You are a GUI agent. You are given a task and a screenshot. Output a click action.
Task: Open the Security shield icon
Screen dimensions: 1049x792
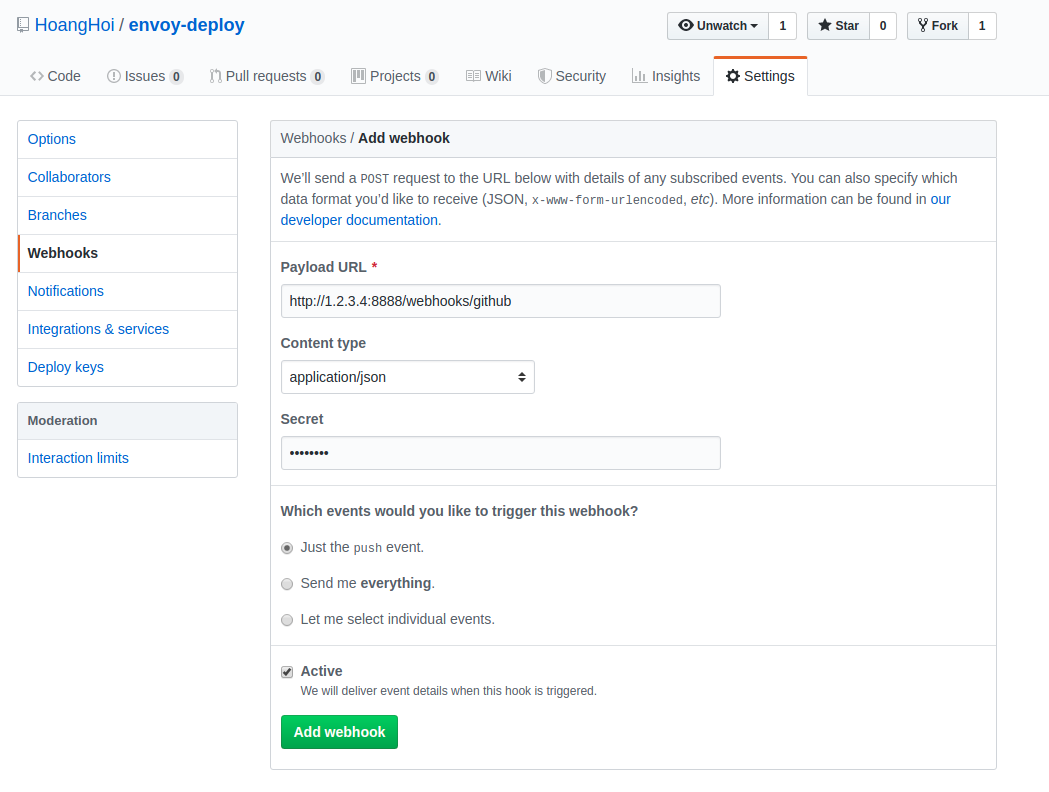pyautogui.click(x=544, y=76)
